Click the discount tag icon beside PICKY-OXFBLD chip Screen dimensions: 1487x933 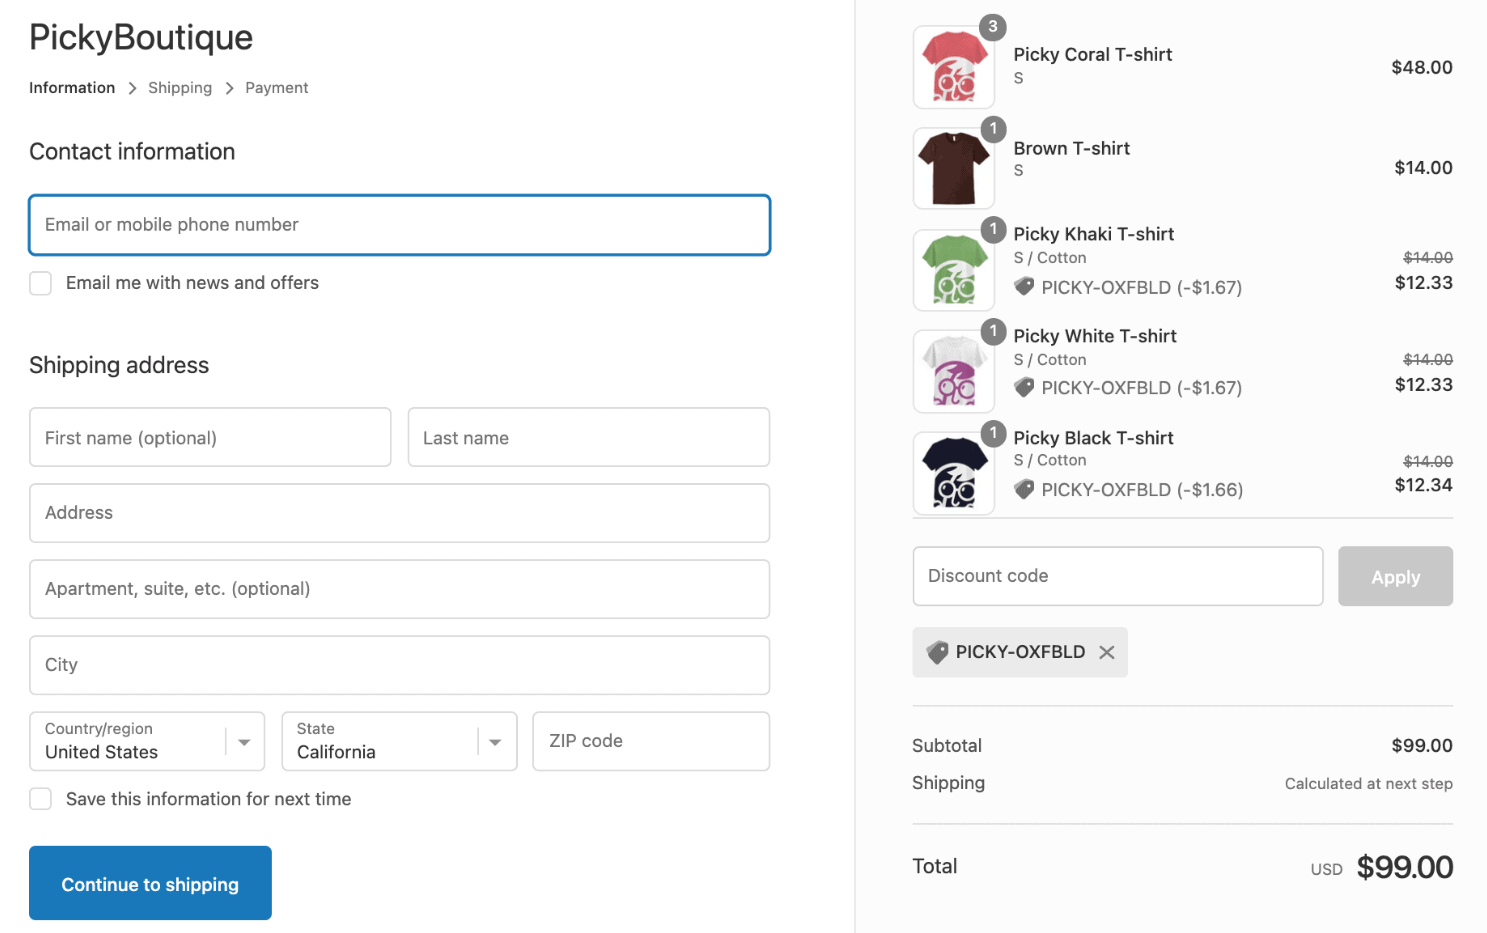[936, 652]
